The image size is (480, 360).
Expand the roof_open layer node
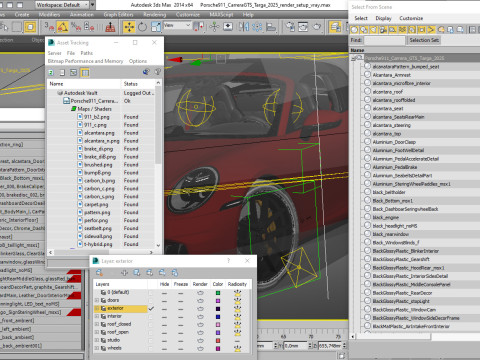click(x=97, y=332)
